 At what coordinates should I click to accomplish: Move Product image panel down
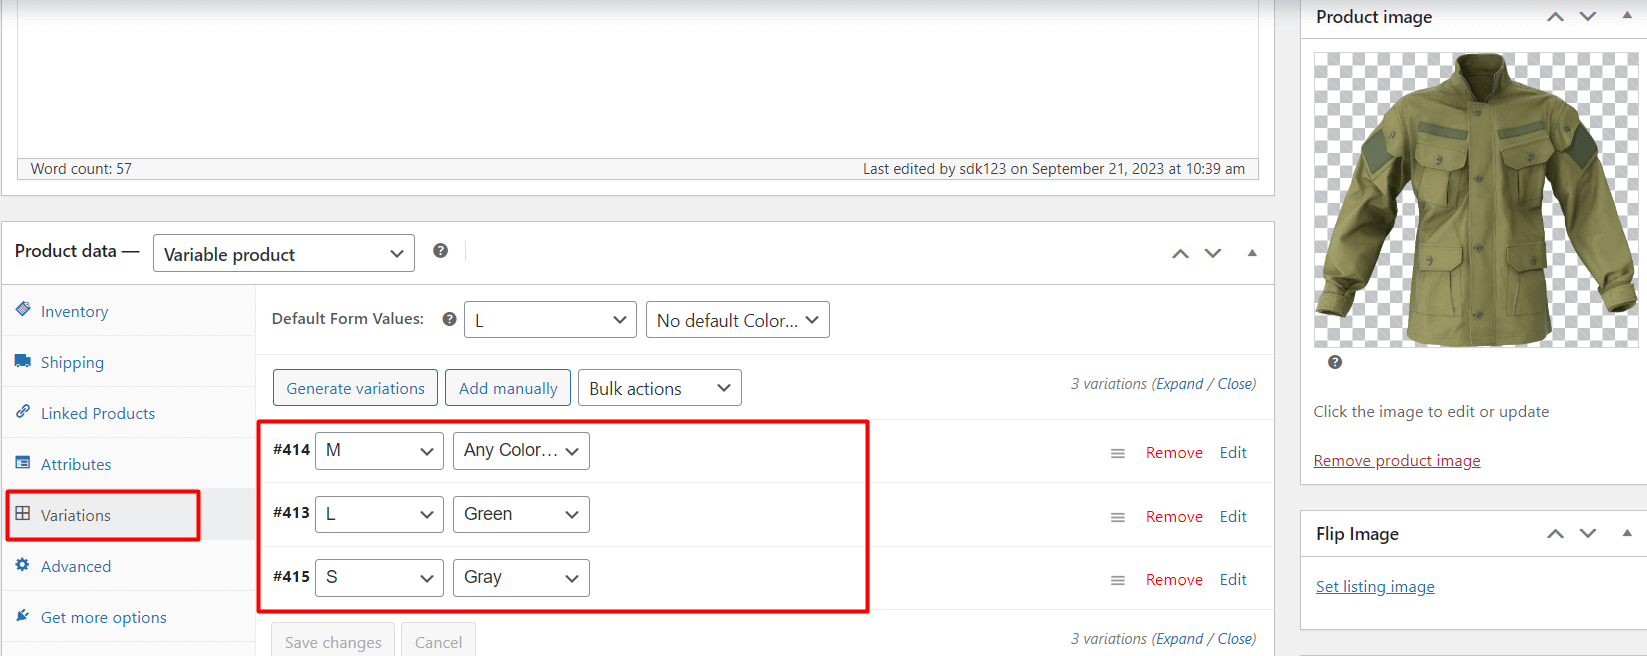[x=1588, y=17]
